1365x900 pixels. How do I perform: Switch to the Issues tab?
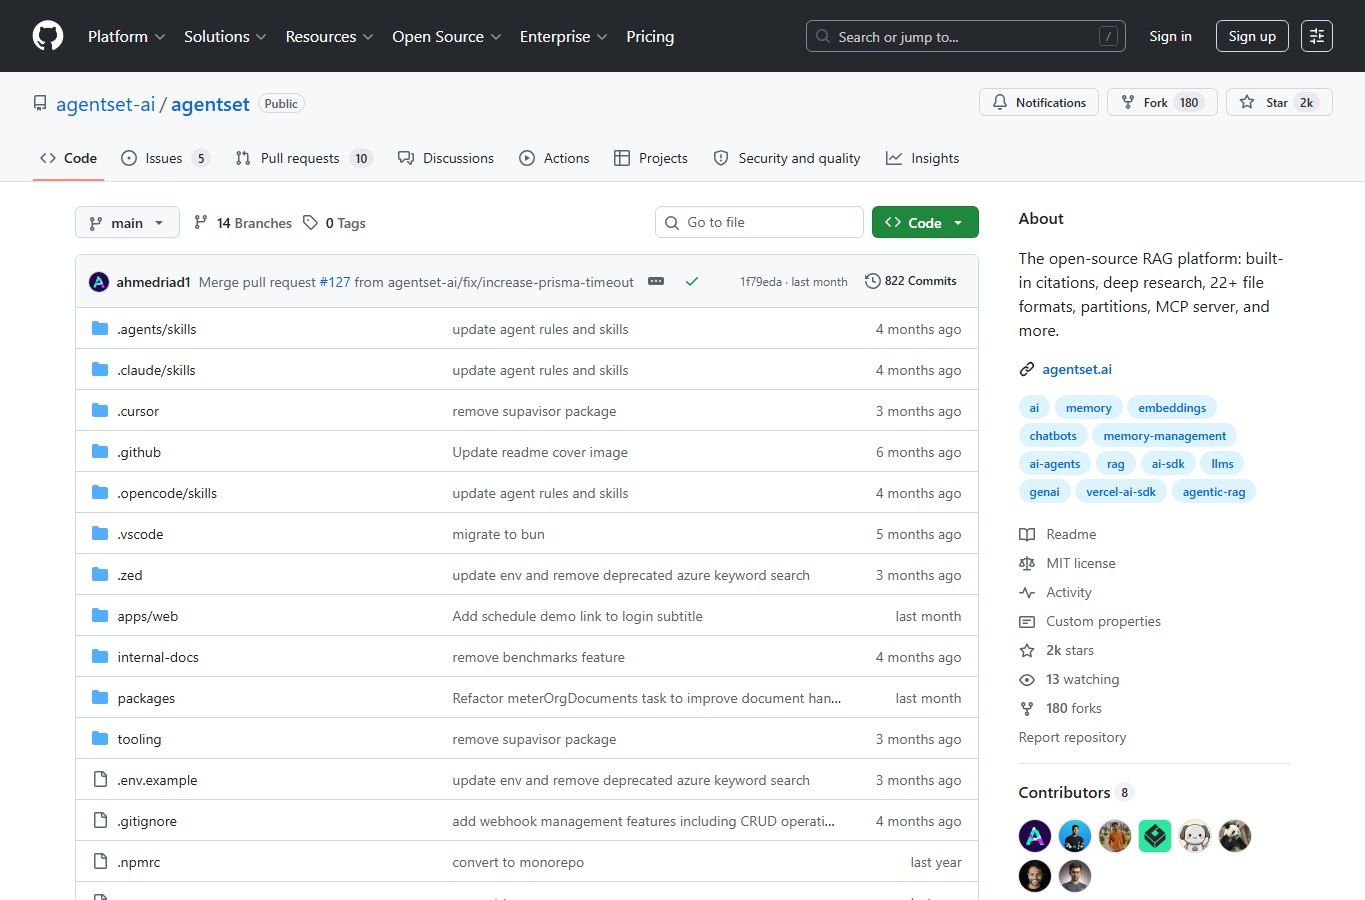pos(165,158)
